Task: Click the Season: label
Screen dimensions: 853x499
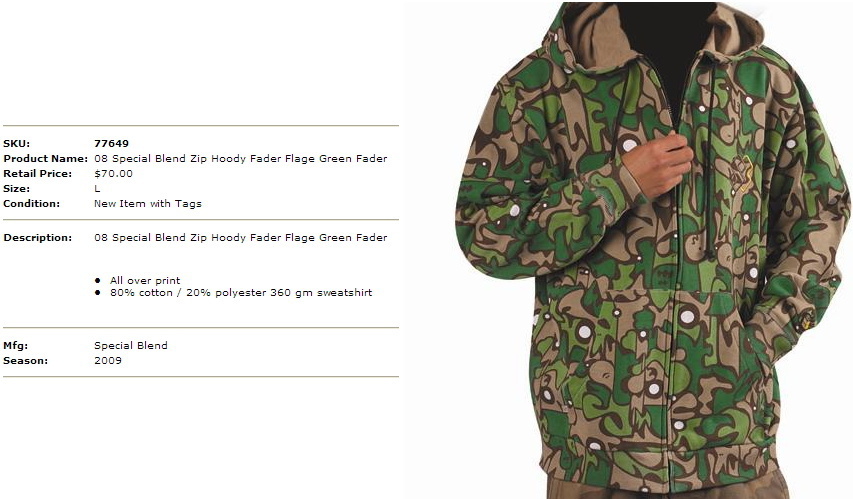Action: (26, 361)
